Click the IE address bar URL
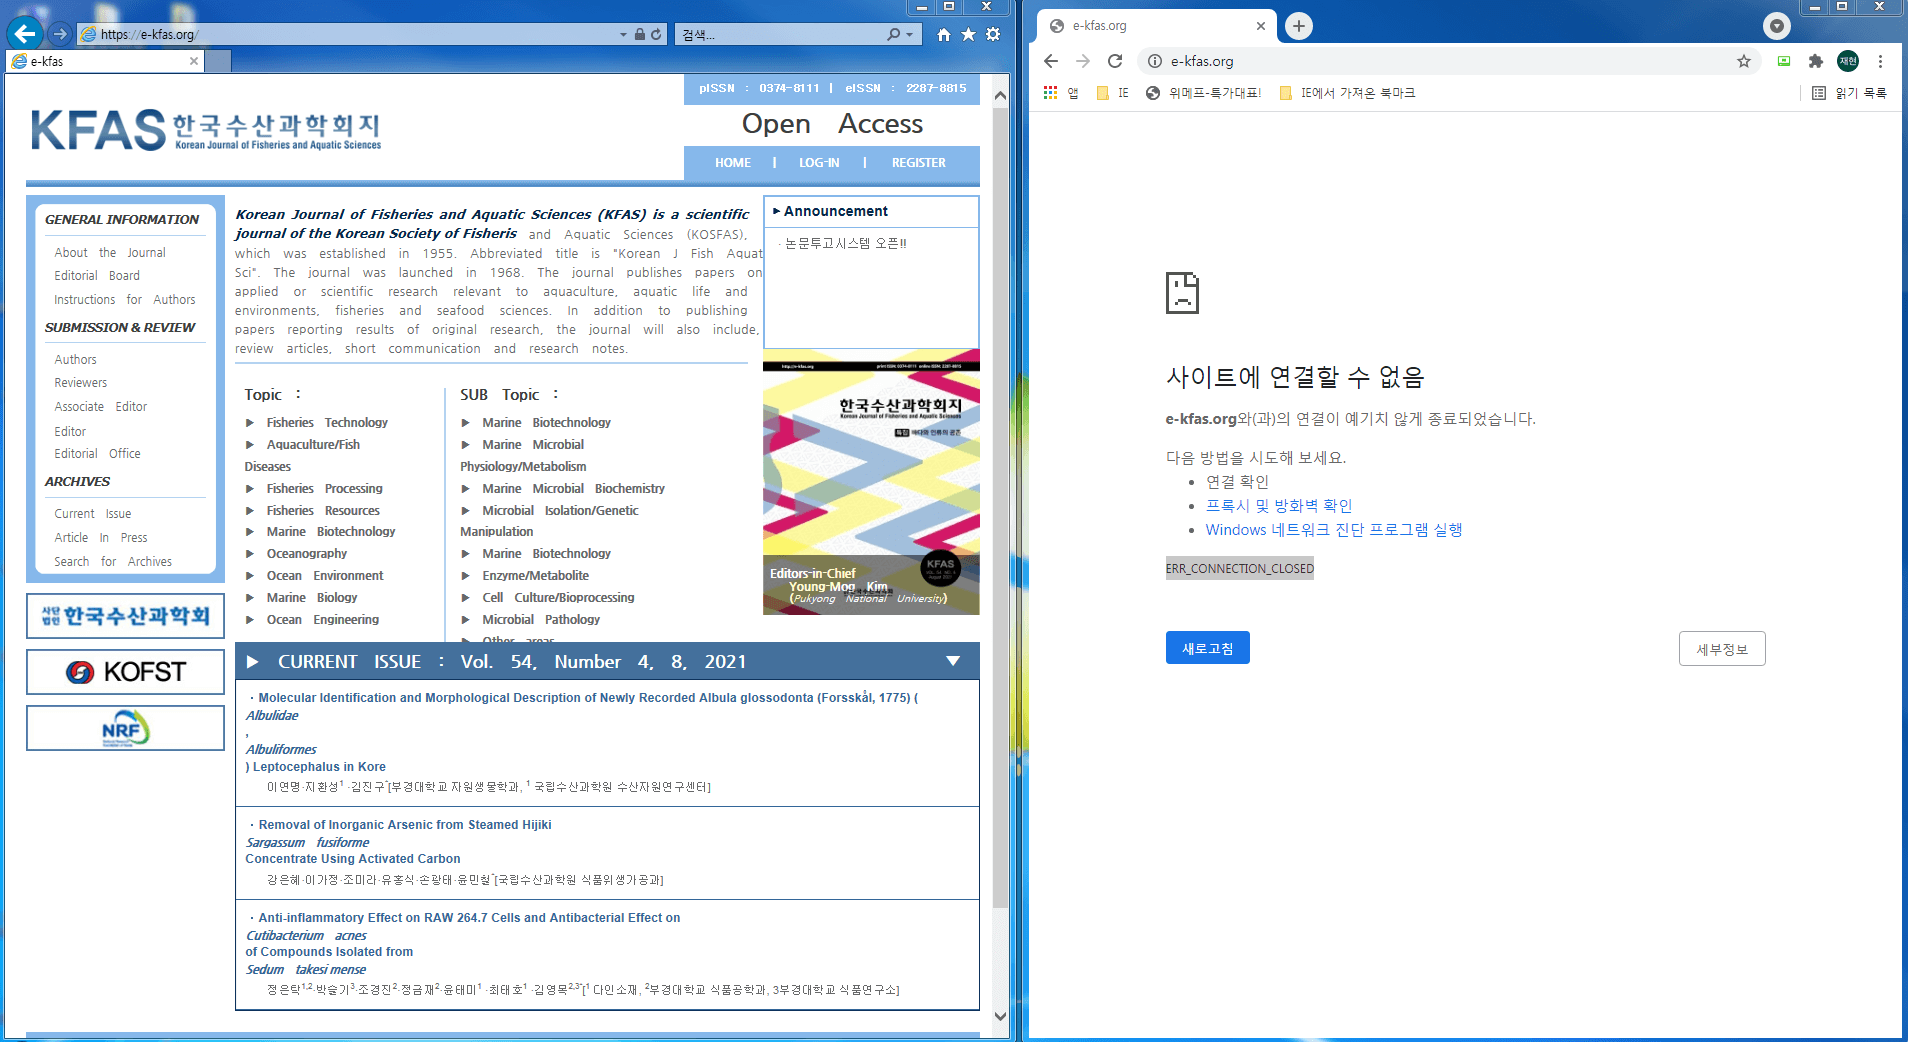 click(150, 34)
